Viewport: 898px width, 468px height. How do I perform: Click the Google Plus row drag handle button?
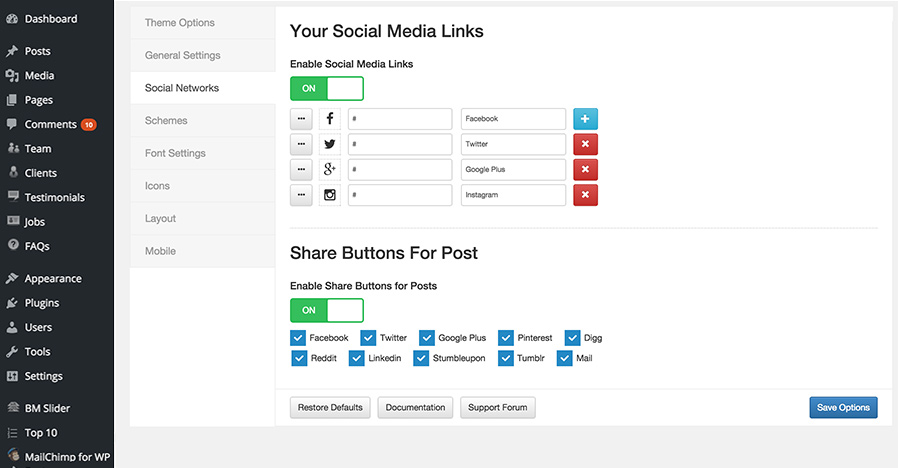pos(301,170)
